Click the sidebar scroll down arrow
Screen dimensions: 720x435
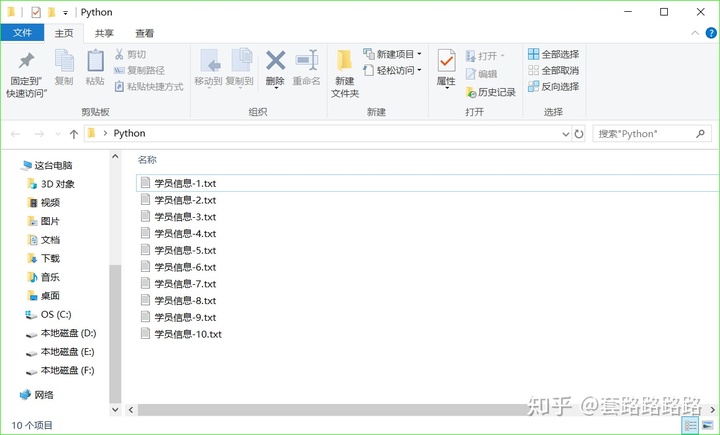115,409
